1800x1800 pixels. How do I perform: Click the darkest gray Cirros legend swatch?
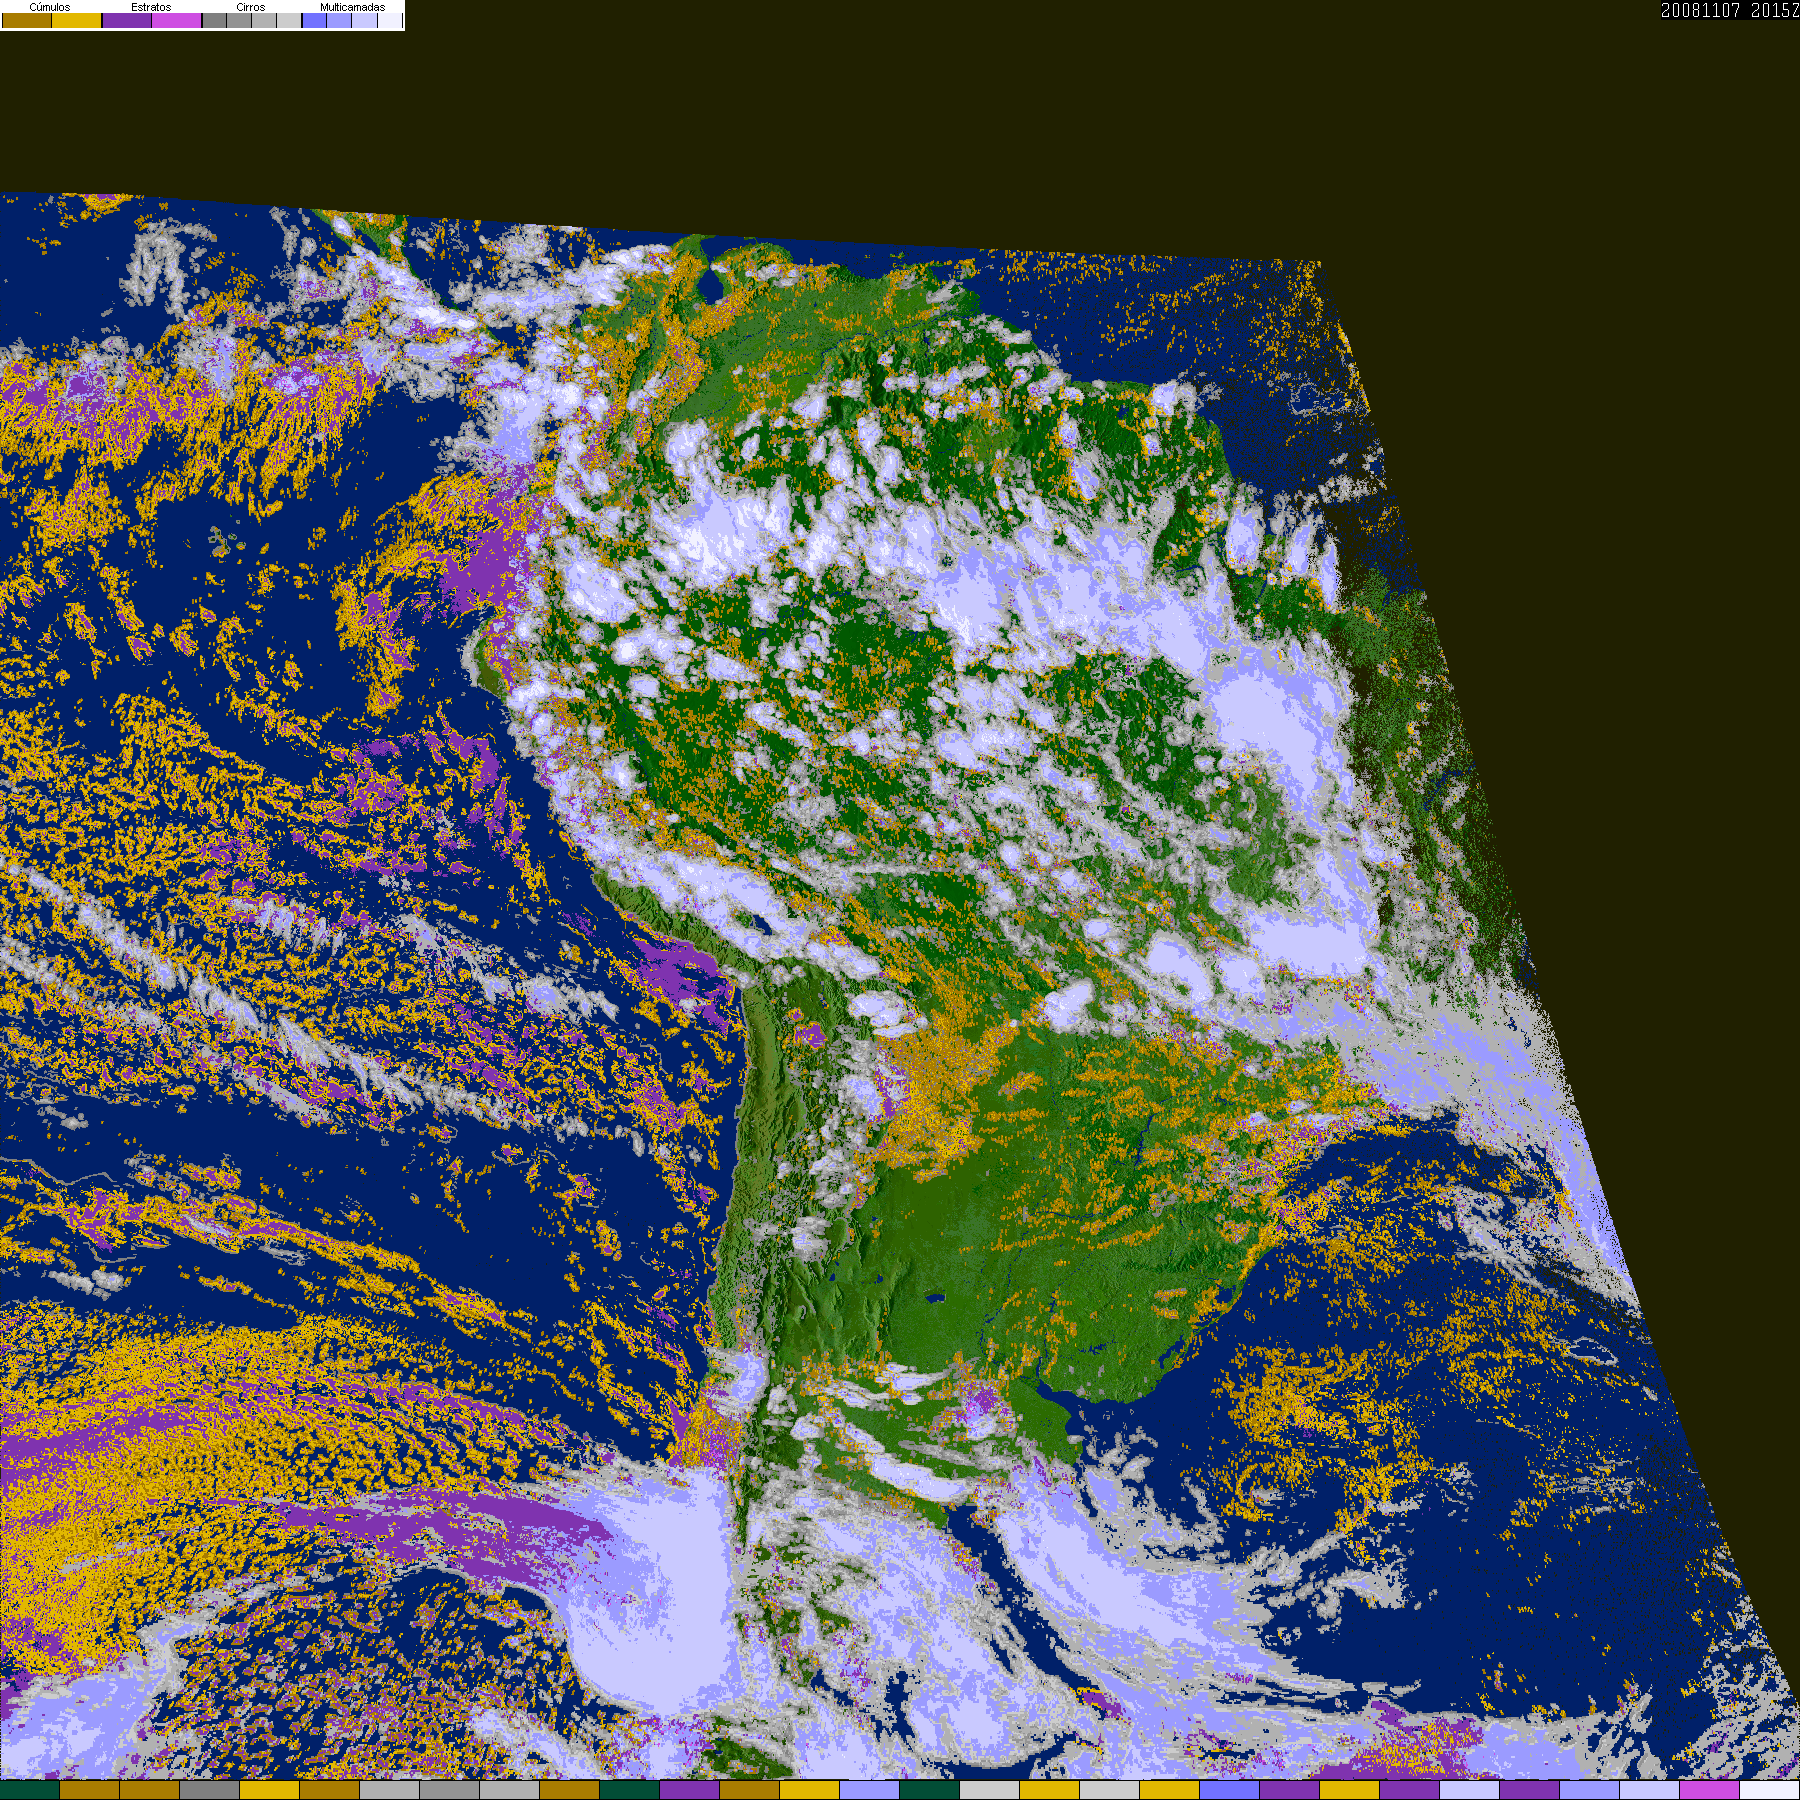(214, 20)
